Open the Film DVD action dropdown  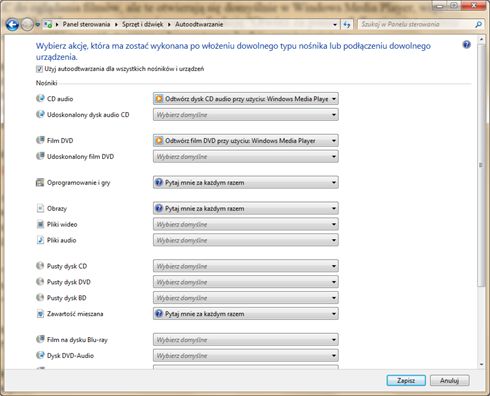[246, 140]
